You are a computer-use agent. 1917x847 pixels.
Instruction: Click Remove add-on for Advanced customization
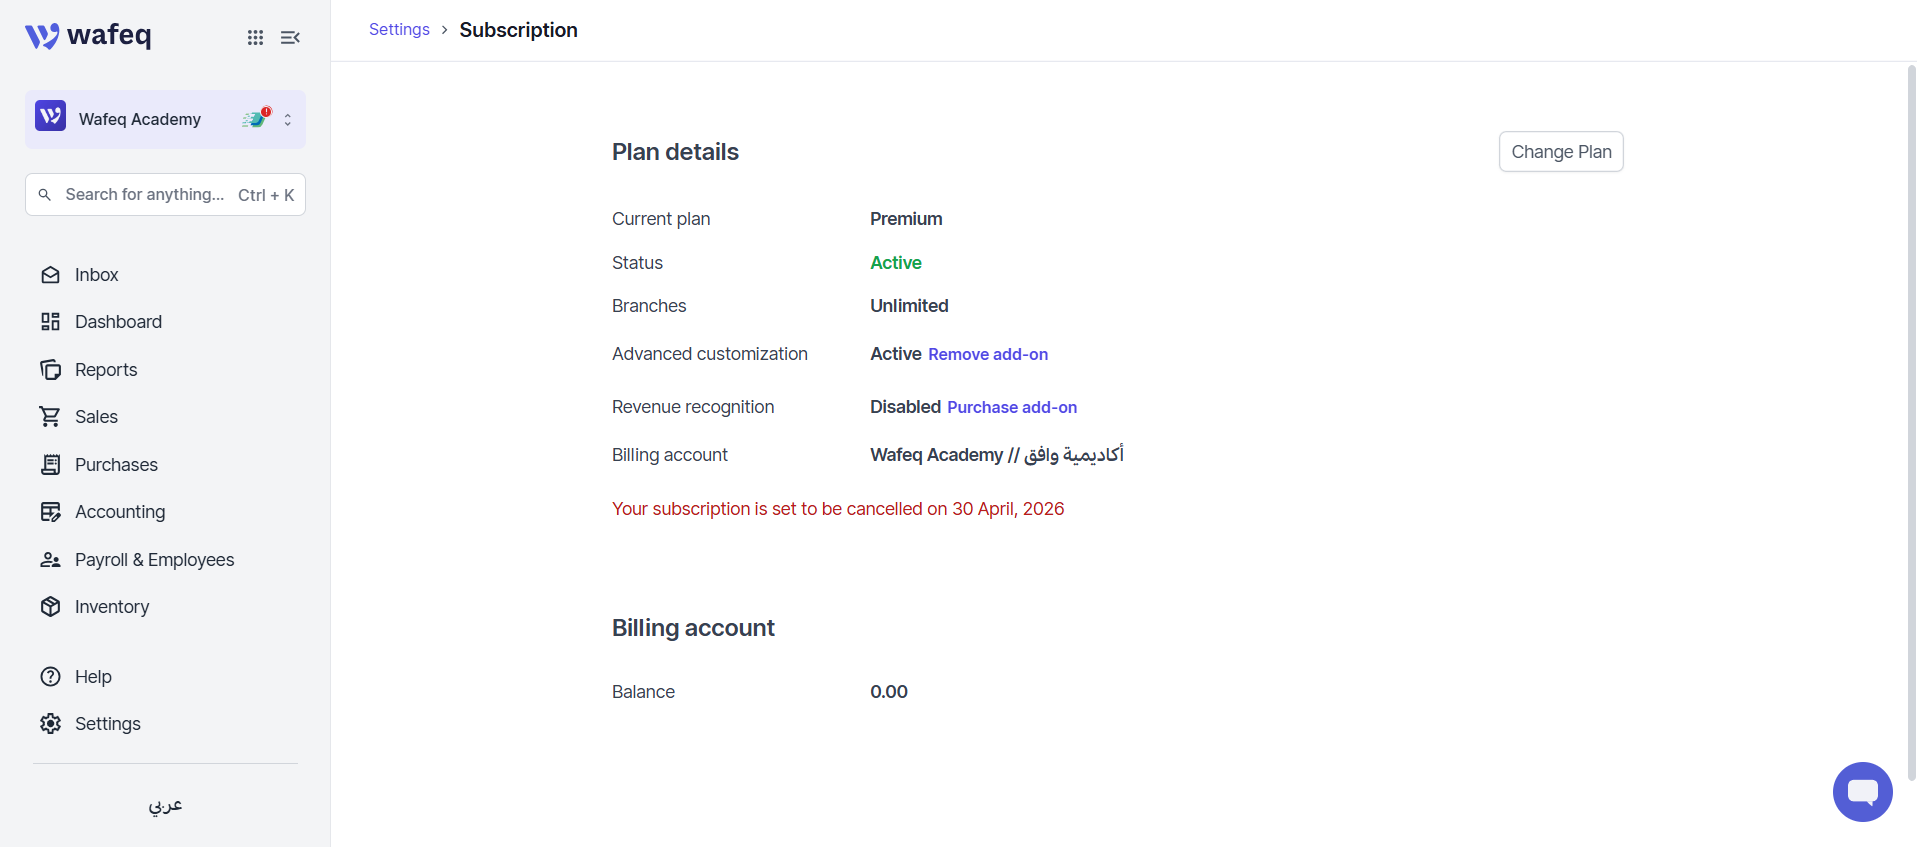pyautogui.click(x=988, y=354)
